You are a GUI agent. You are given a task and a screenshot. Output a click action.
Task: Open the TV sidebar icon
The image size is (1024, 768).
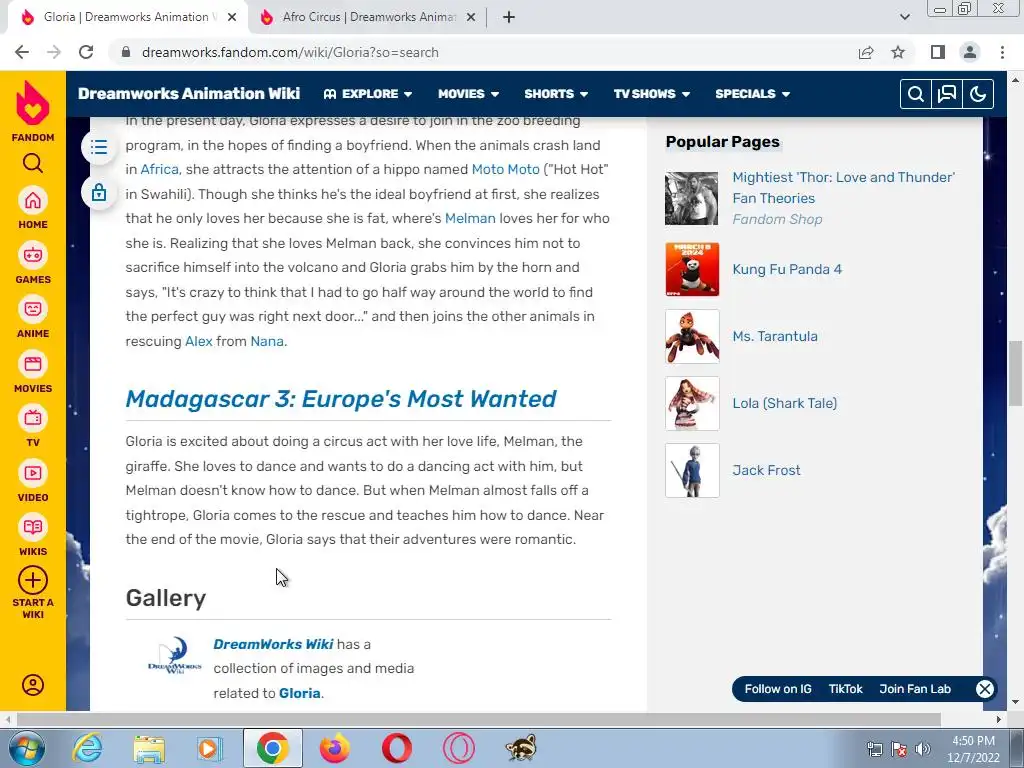[x=33, y=418]
